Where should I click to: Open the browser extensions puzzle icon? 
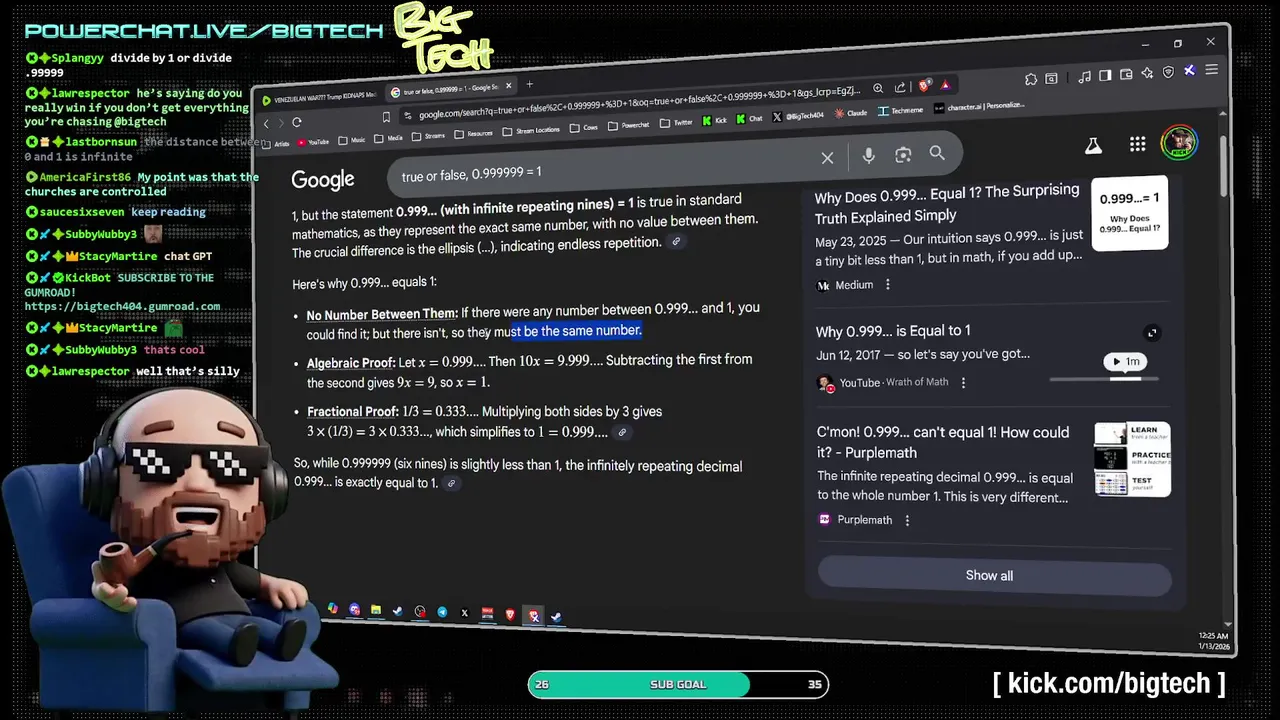(1031, 80)
